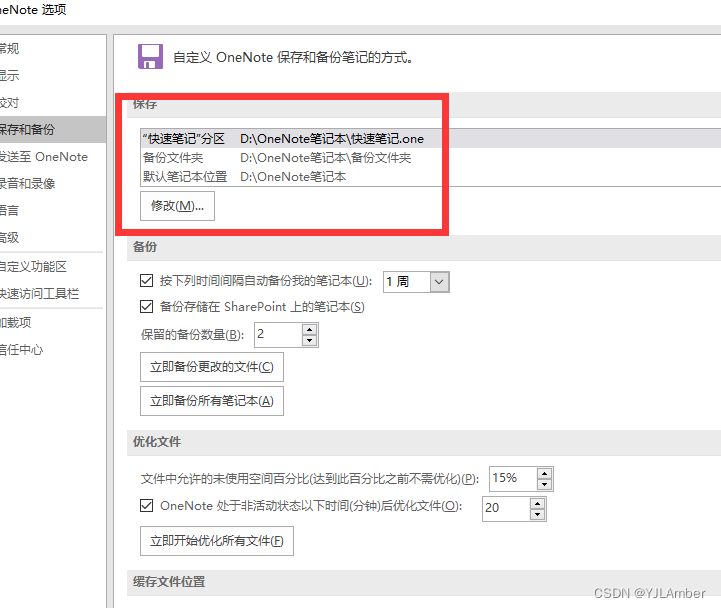Click the 修改(M)... button
The width and height of the screenshot is (721, 608).
[x=177, y=206]
